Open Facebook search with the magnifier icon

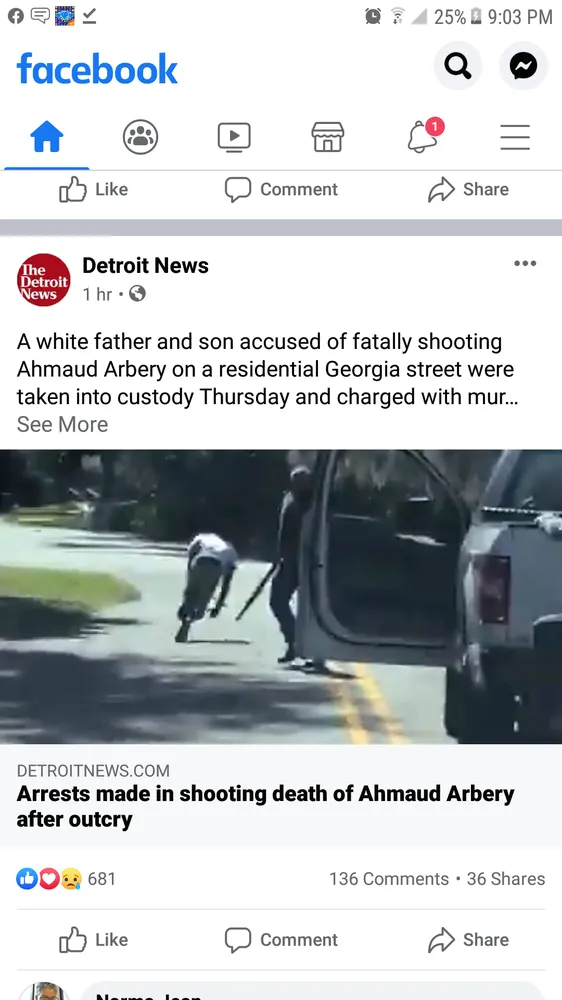click(x=457, y=66)
